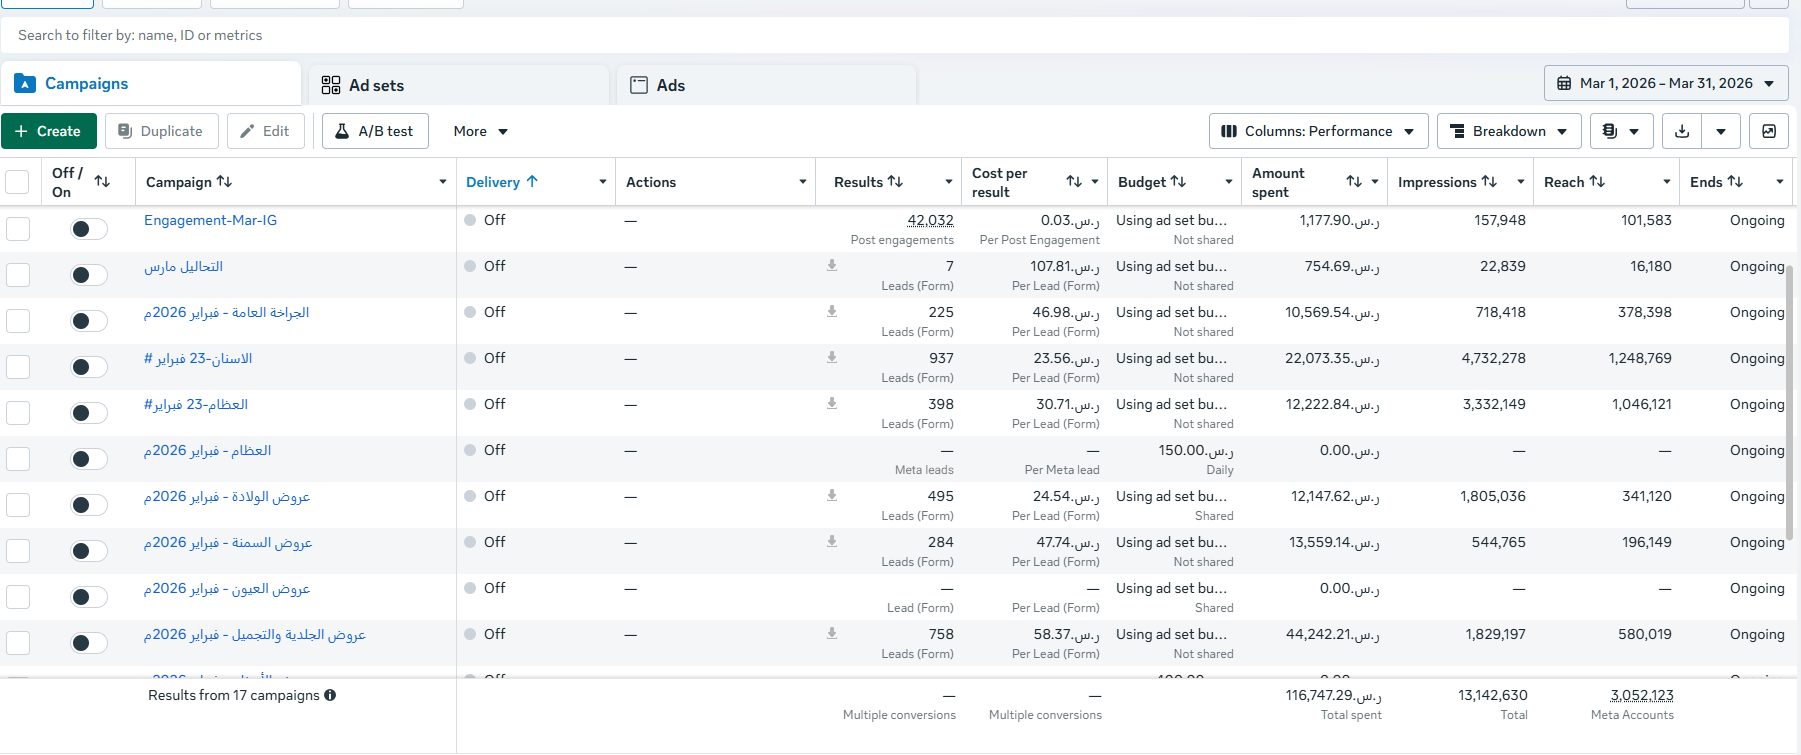Screen dimensions: 1801x755
Task: Sort by Impressions column arrows
Action: pos(1489,181)
